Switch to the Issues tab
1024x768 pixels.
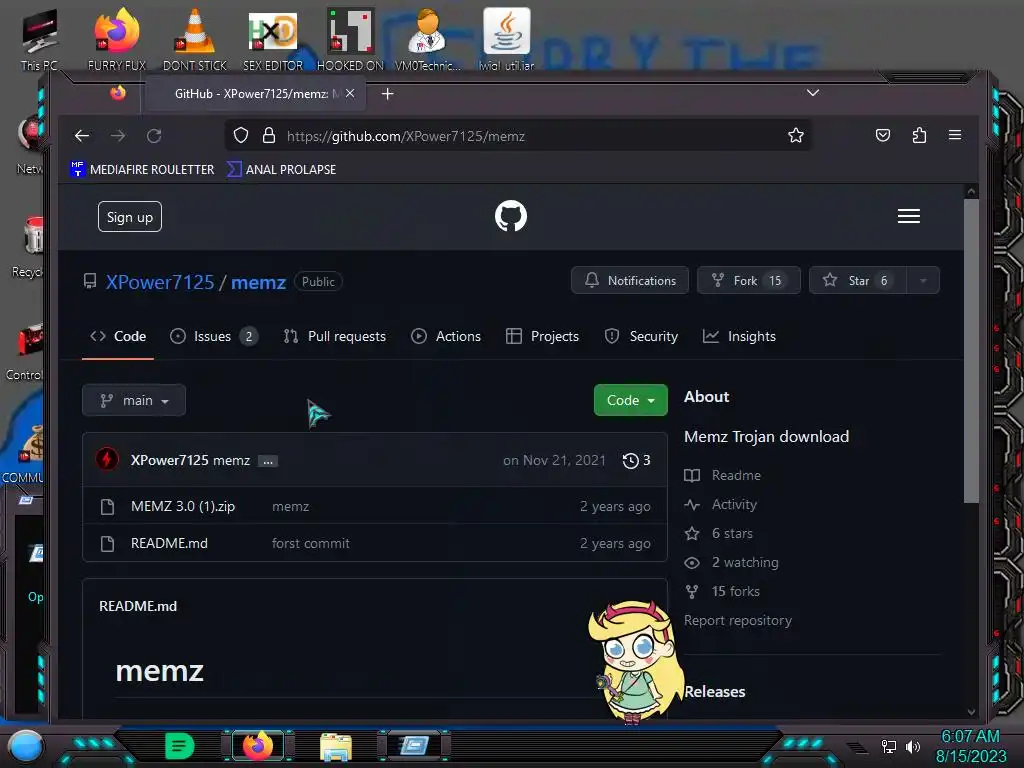pos(214,336)
